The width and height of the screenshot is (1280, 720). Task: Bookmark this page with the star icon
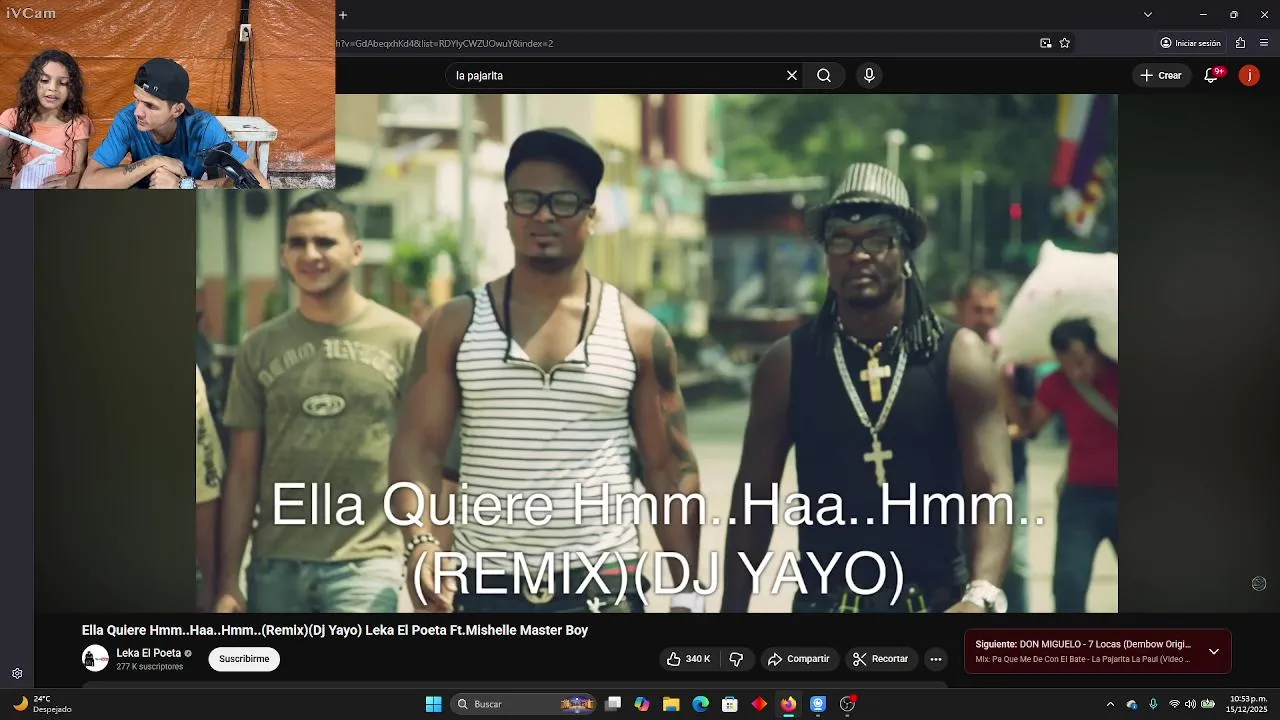pyautogui.click(x=1065, y=43)
